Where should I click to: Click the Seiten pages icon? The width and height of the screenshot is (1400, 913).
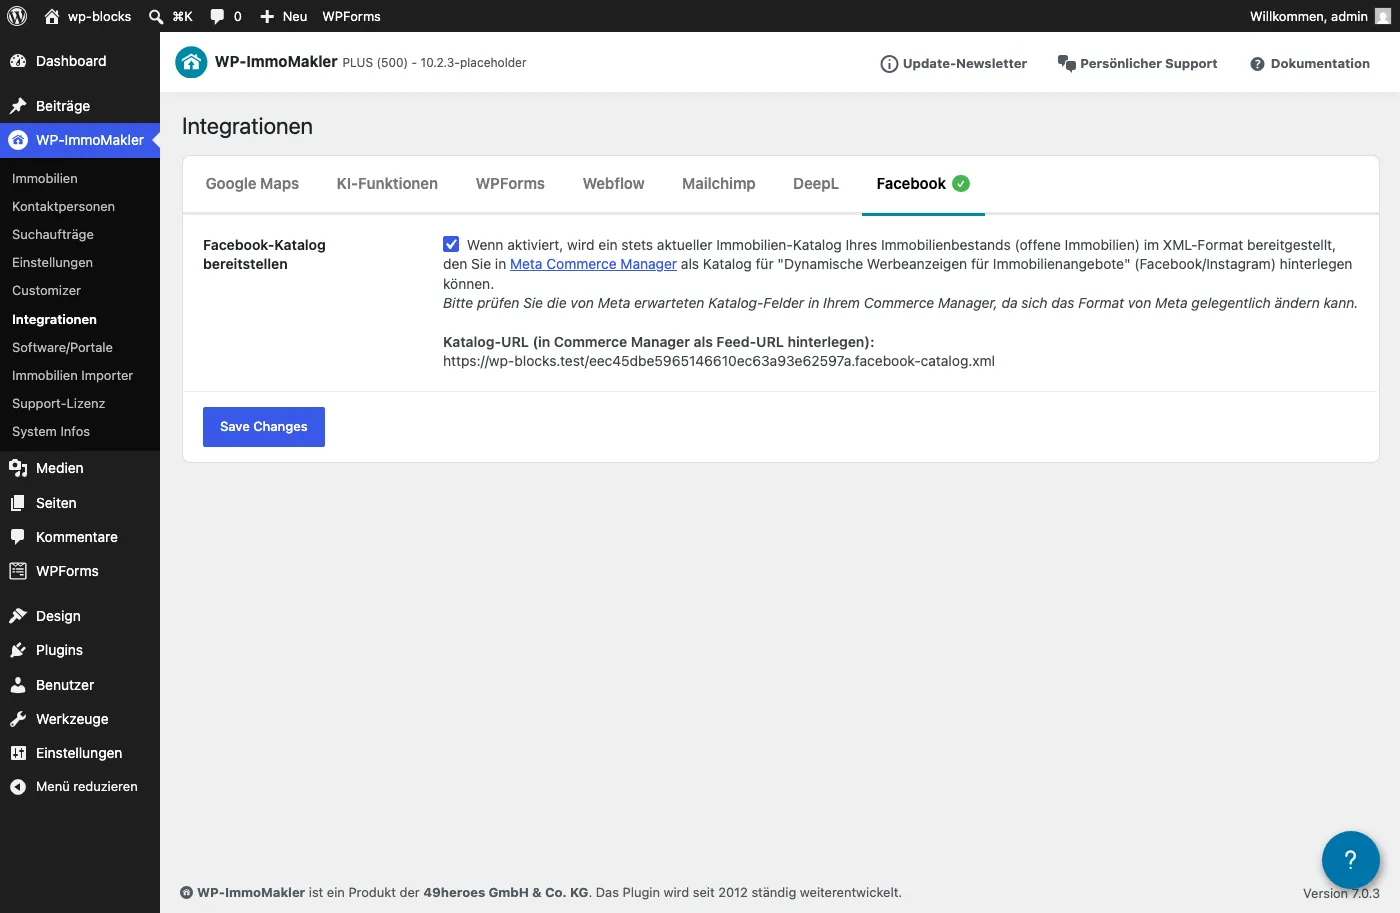[18, 503]
